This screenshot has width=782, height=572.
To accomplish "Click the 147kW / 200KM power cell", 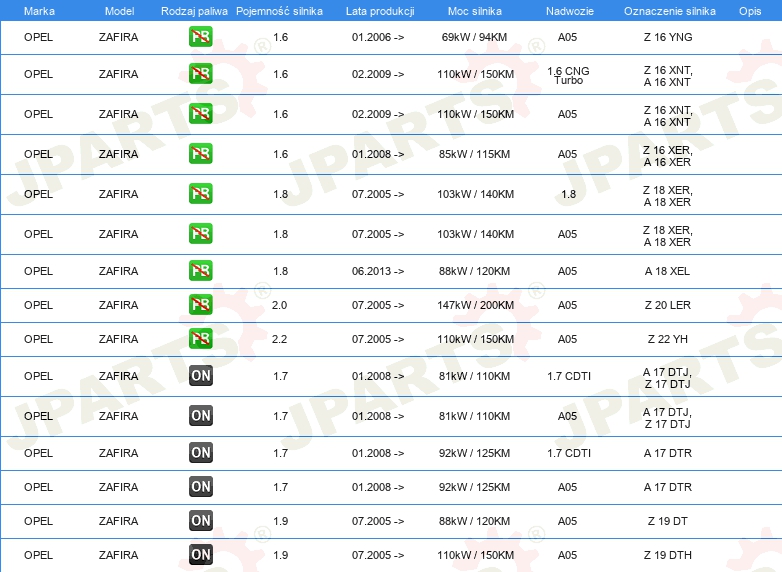I will pos(476,305).
